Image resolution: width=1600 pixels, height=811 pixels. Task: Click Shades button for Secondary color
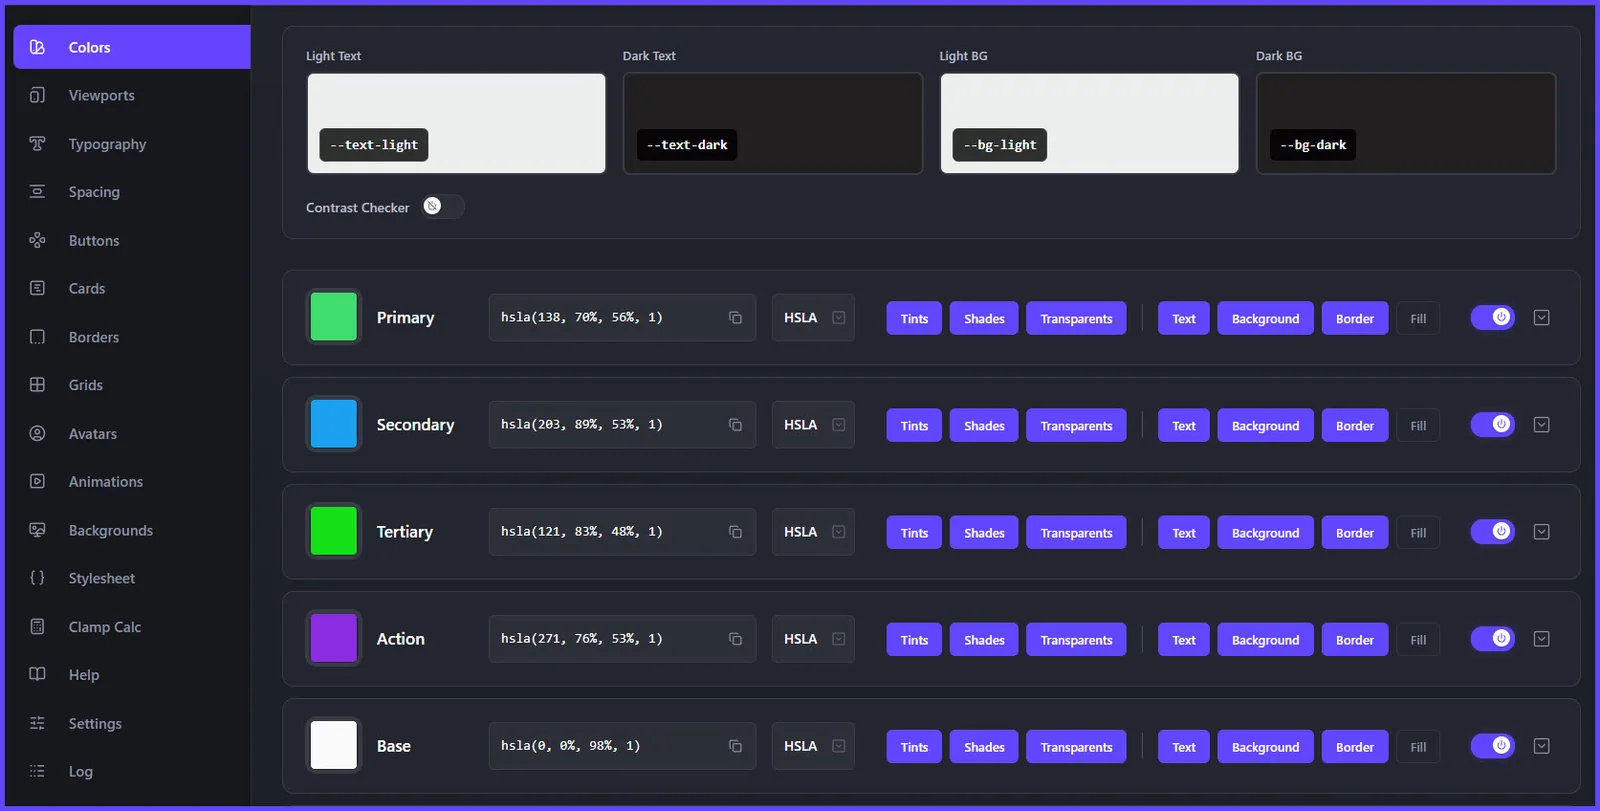point(984,425)
